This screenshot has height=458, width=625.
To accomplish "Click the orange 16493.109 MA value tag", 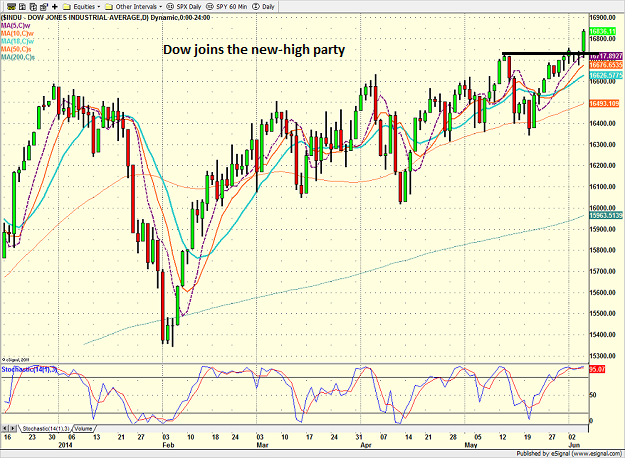I will click(x=604, y=103).
